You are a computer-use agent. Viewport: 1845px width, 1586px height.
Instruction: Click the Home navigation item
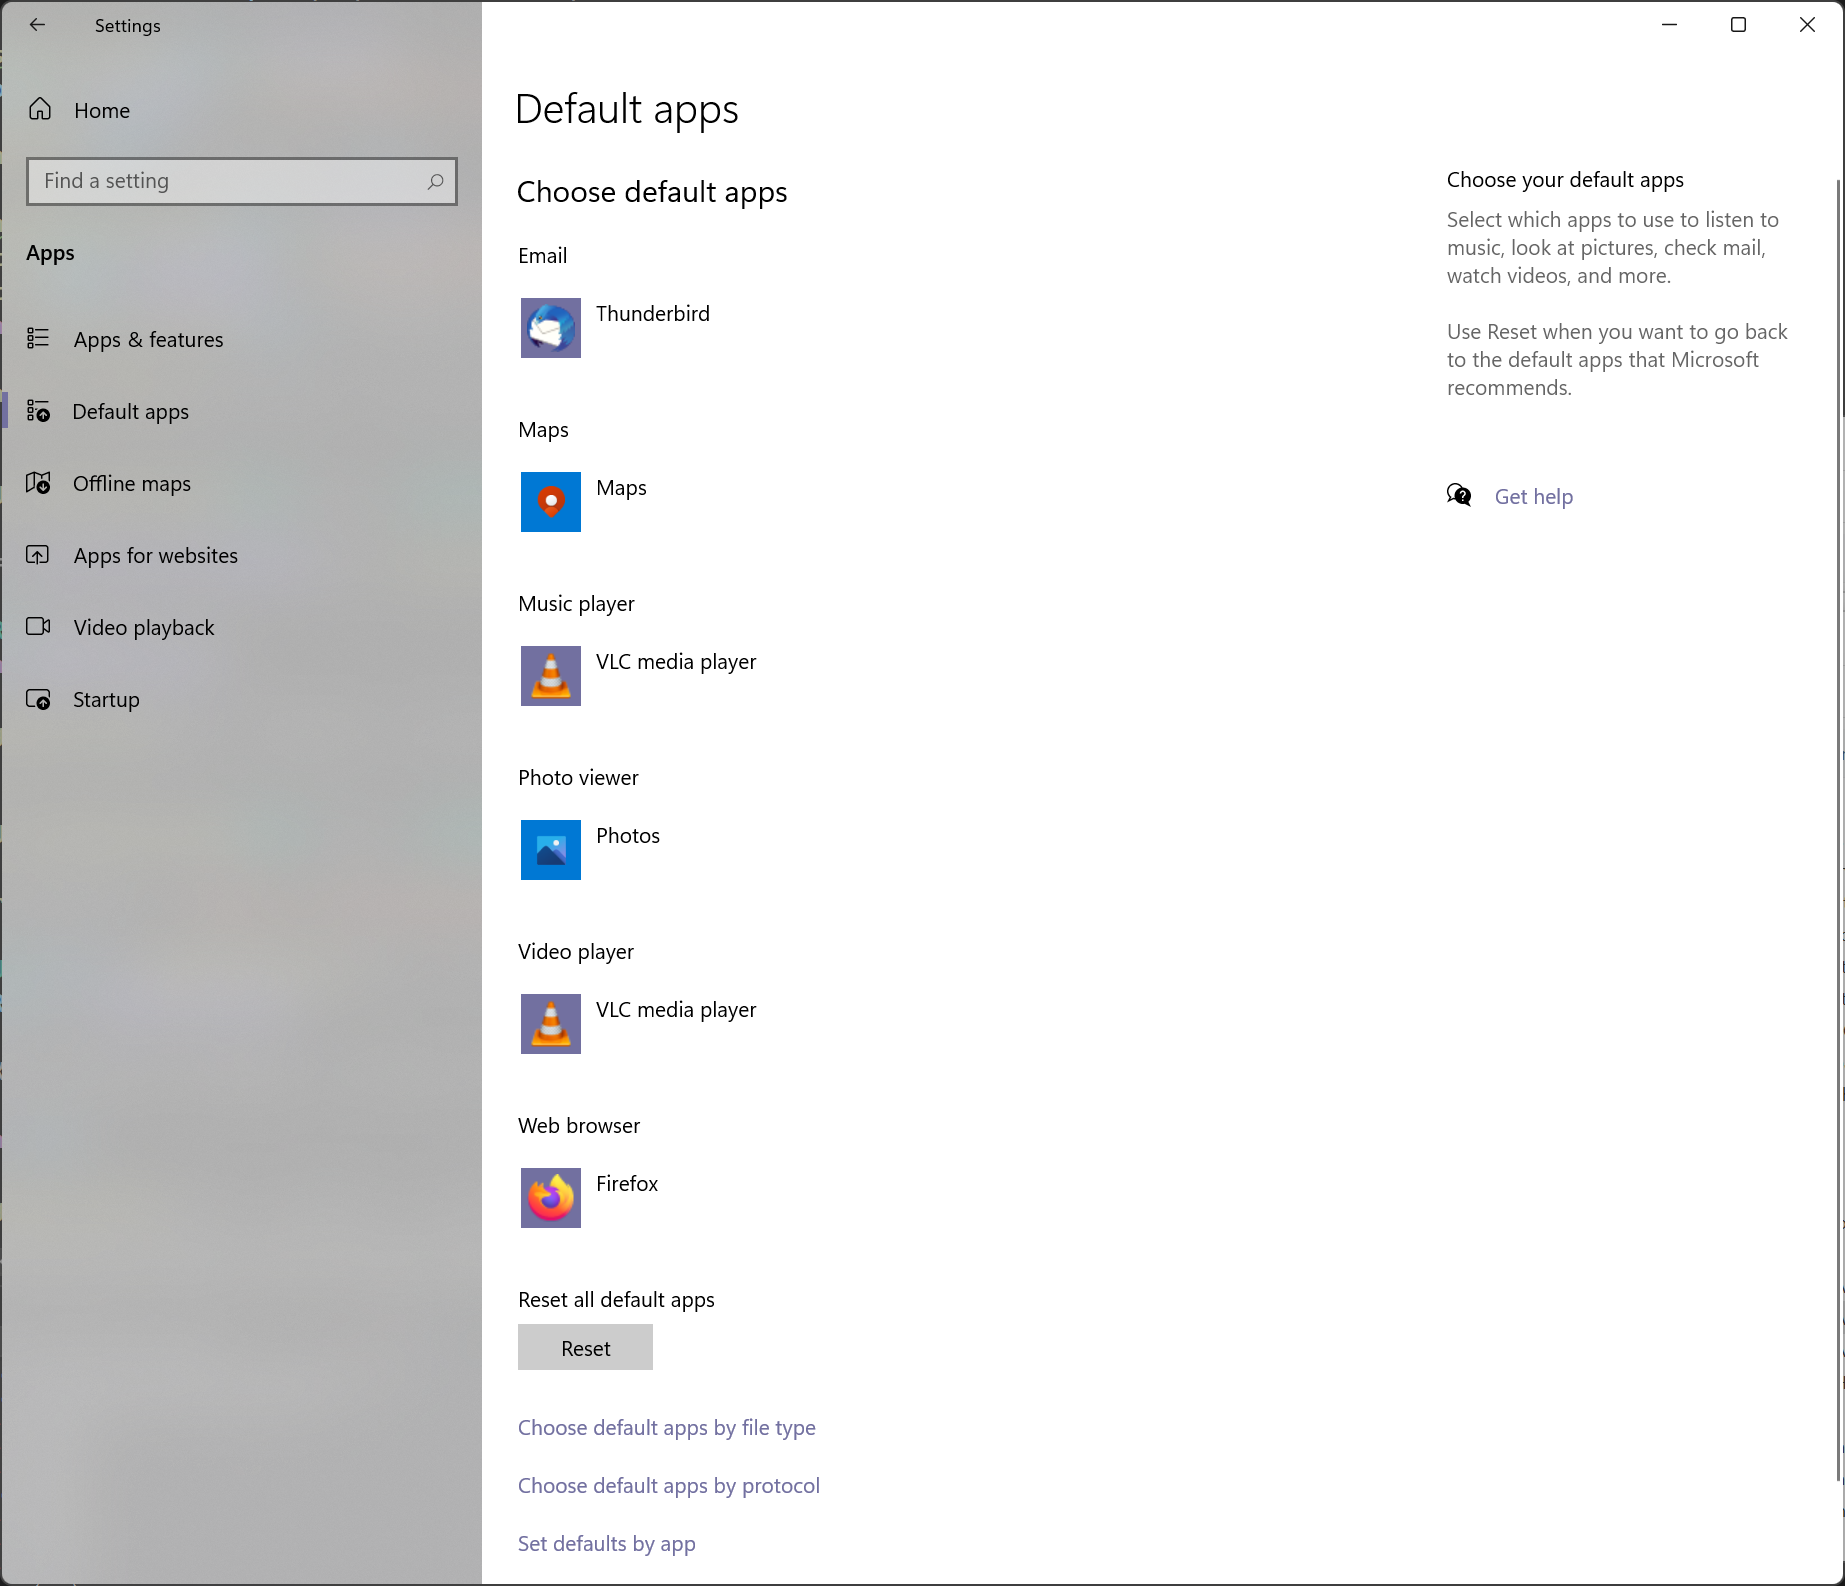(103, 110)
